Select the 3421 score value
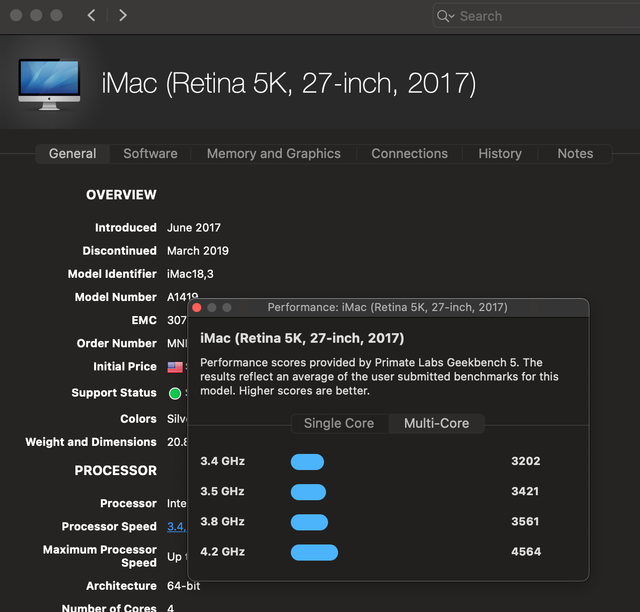 (525, 492)
